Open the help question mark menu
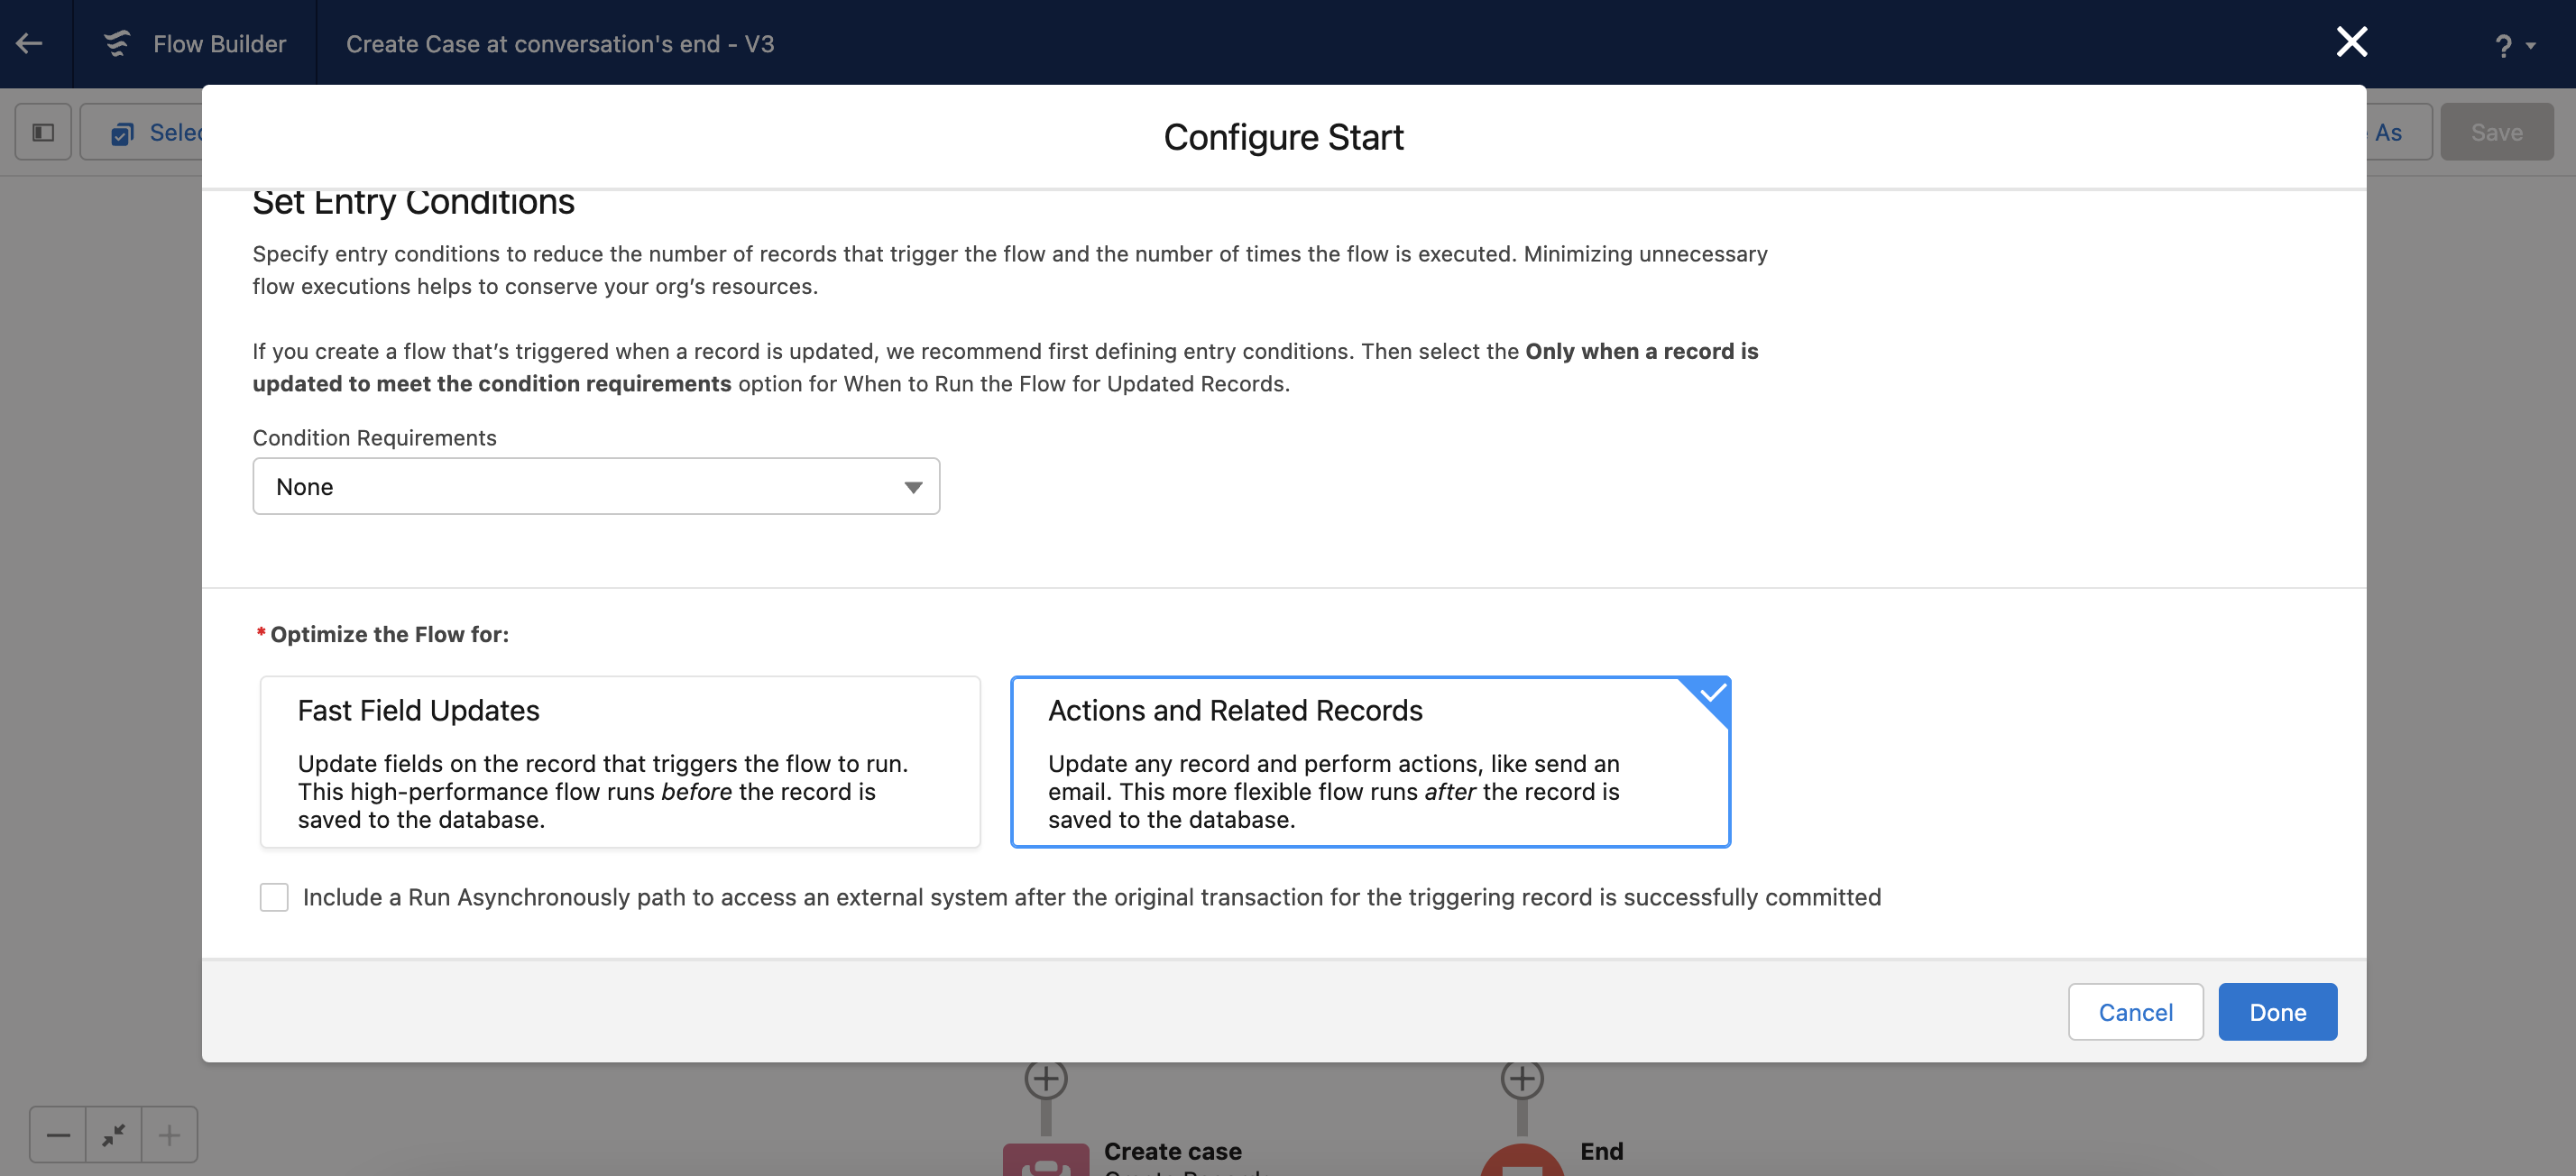 click(x=2515, y=45)
